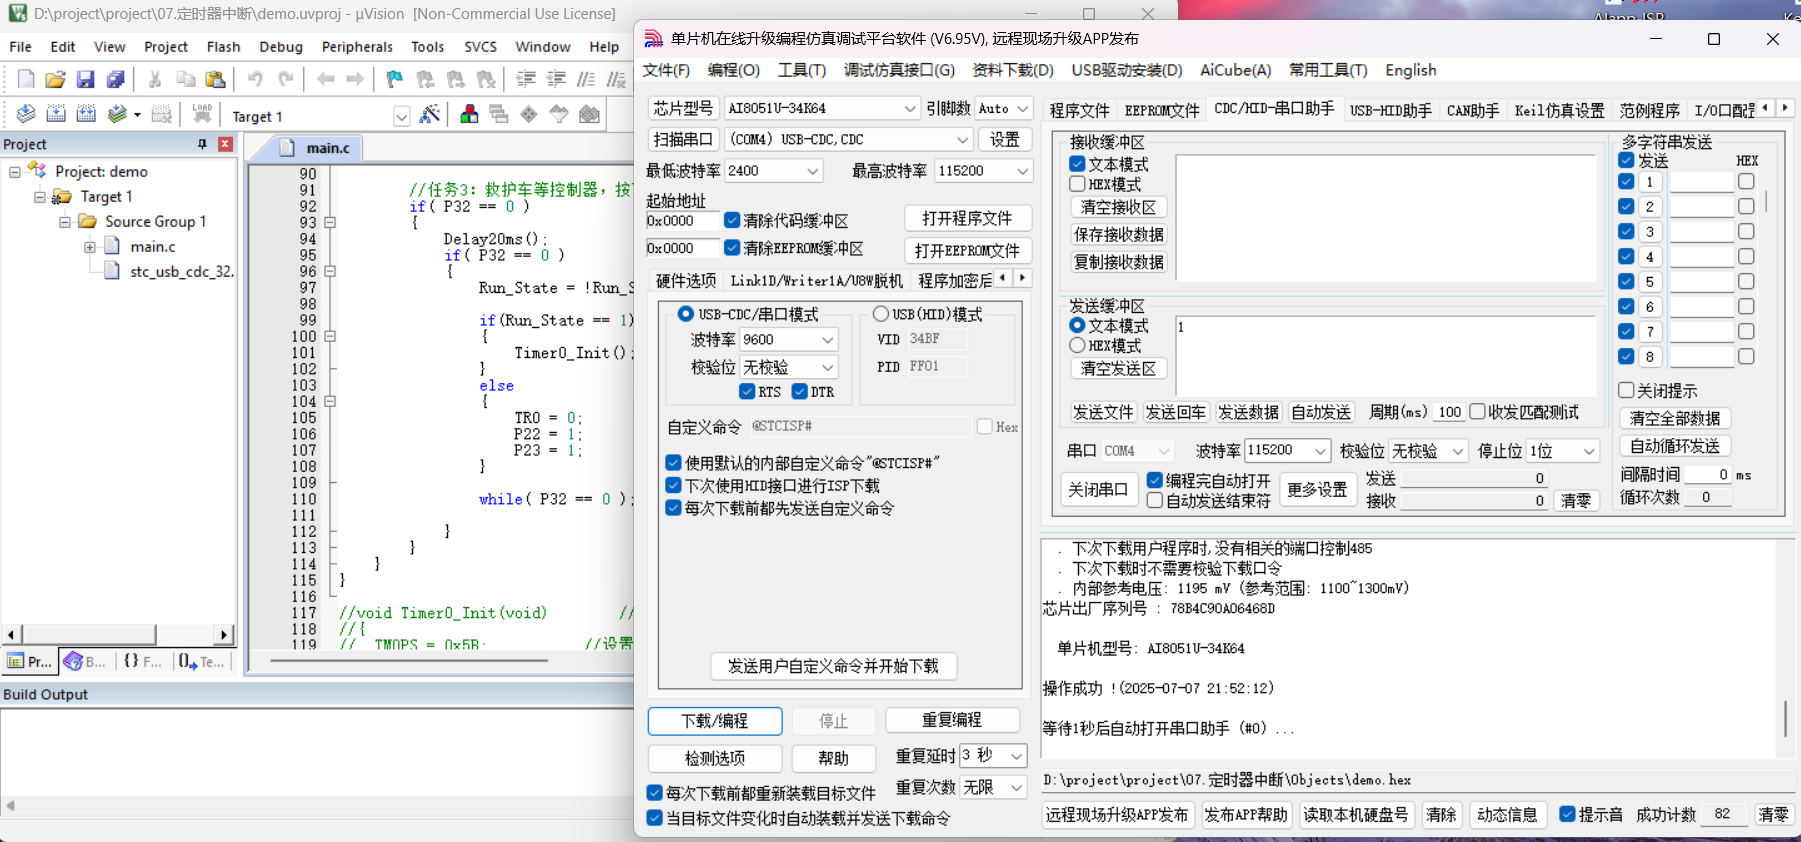This screenshot has width=1801, height=842.
Task: Click the Undo arrow in µVision toolbar
Action: [255, 79]
